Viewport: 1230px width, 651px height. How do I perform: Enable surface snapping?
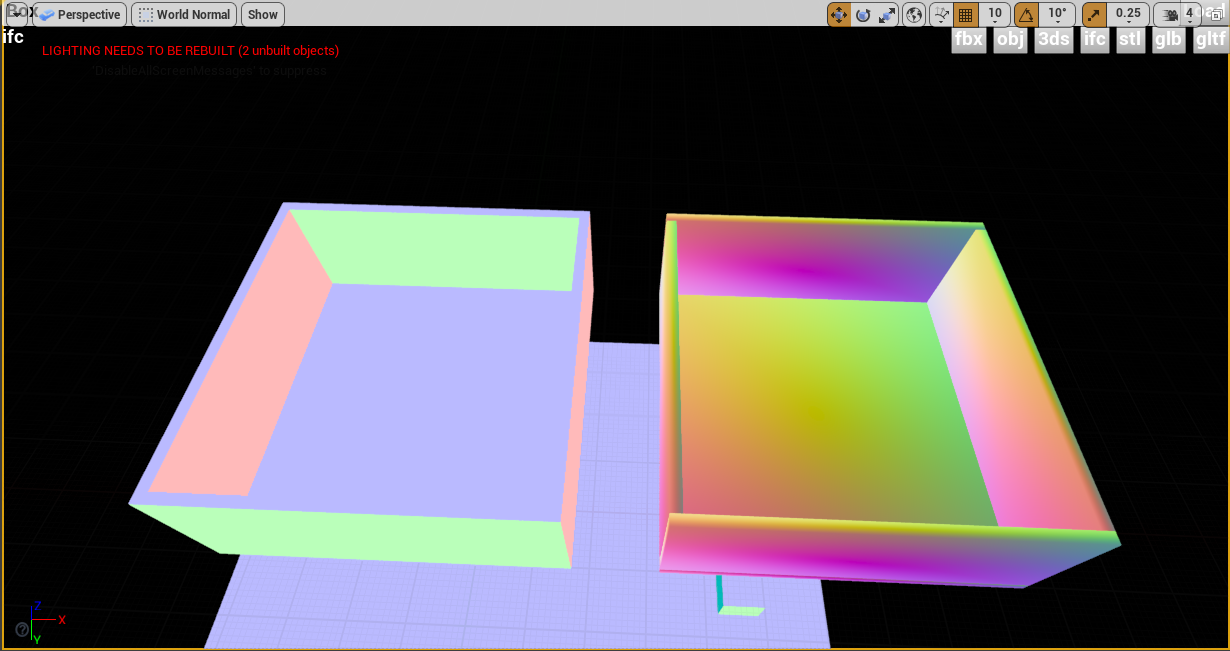942,14
